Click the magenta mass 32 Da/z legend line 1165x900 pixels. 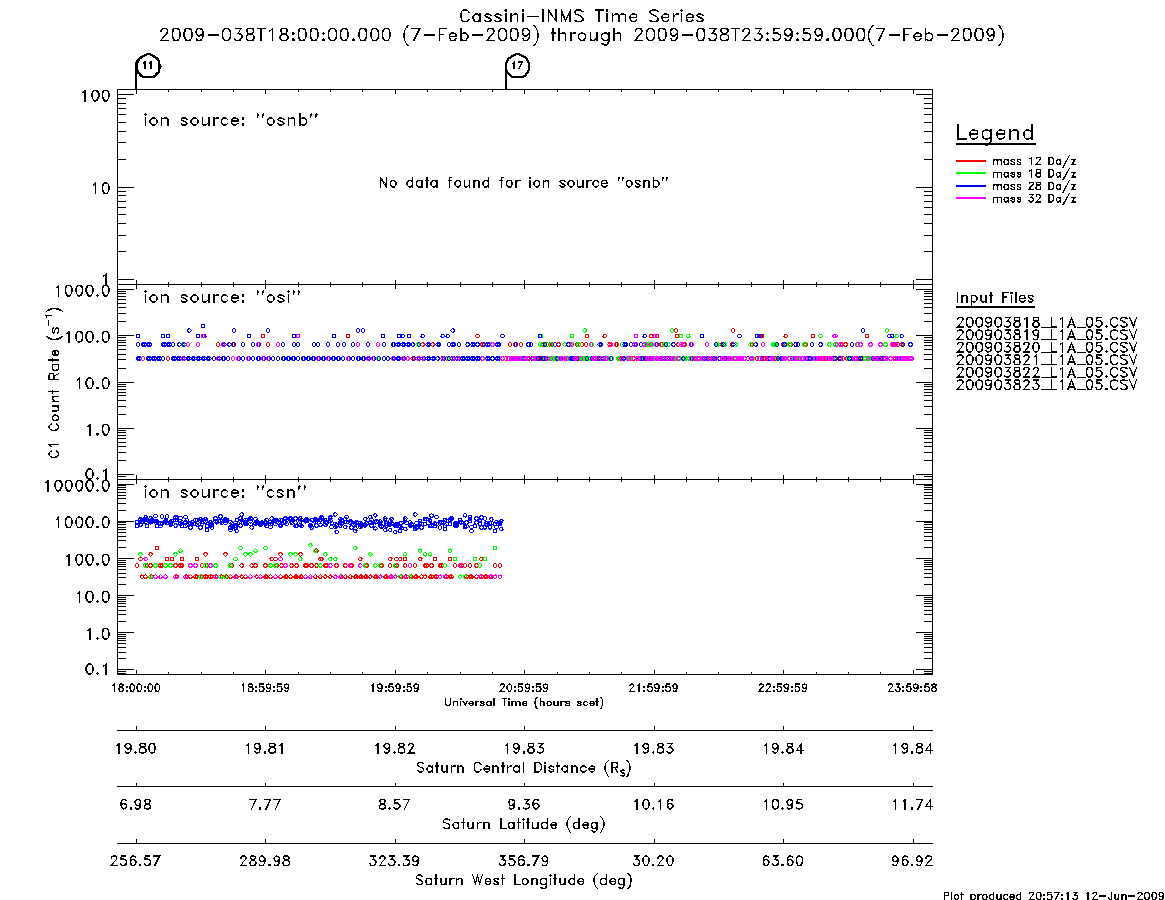[x=970, y=198]
